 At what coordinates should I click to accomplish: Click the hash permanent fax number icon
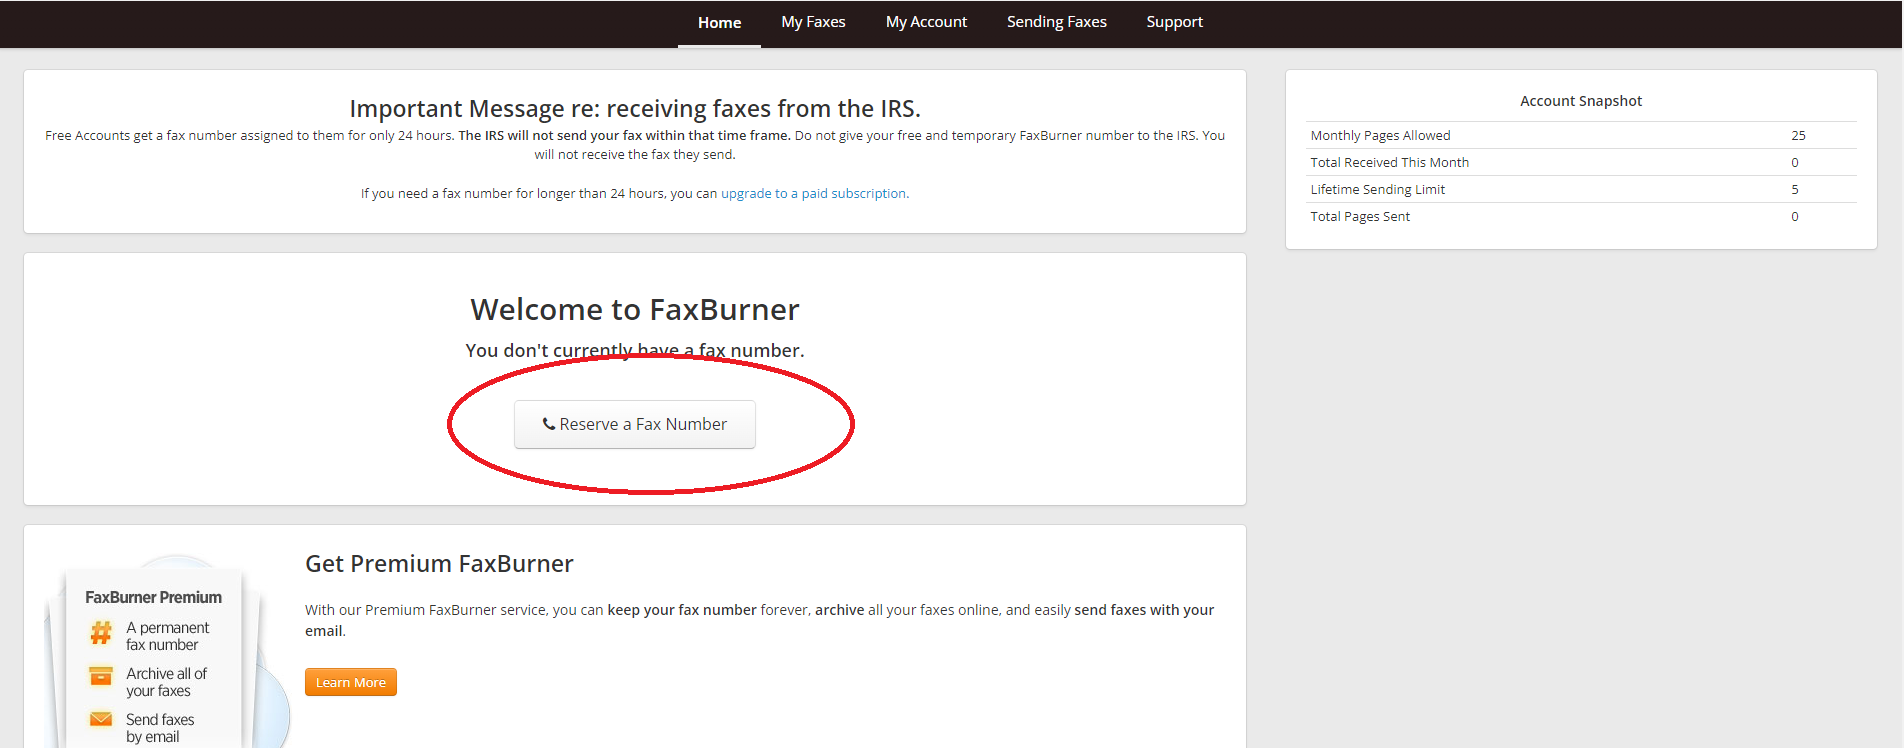click(101, 633)
